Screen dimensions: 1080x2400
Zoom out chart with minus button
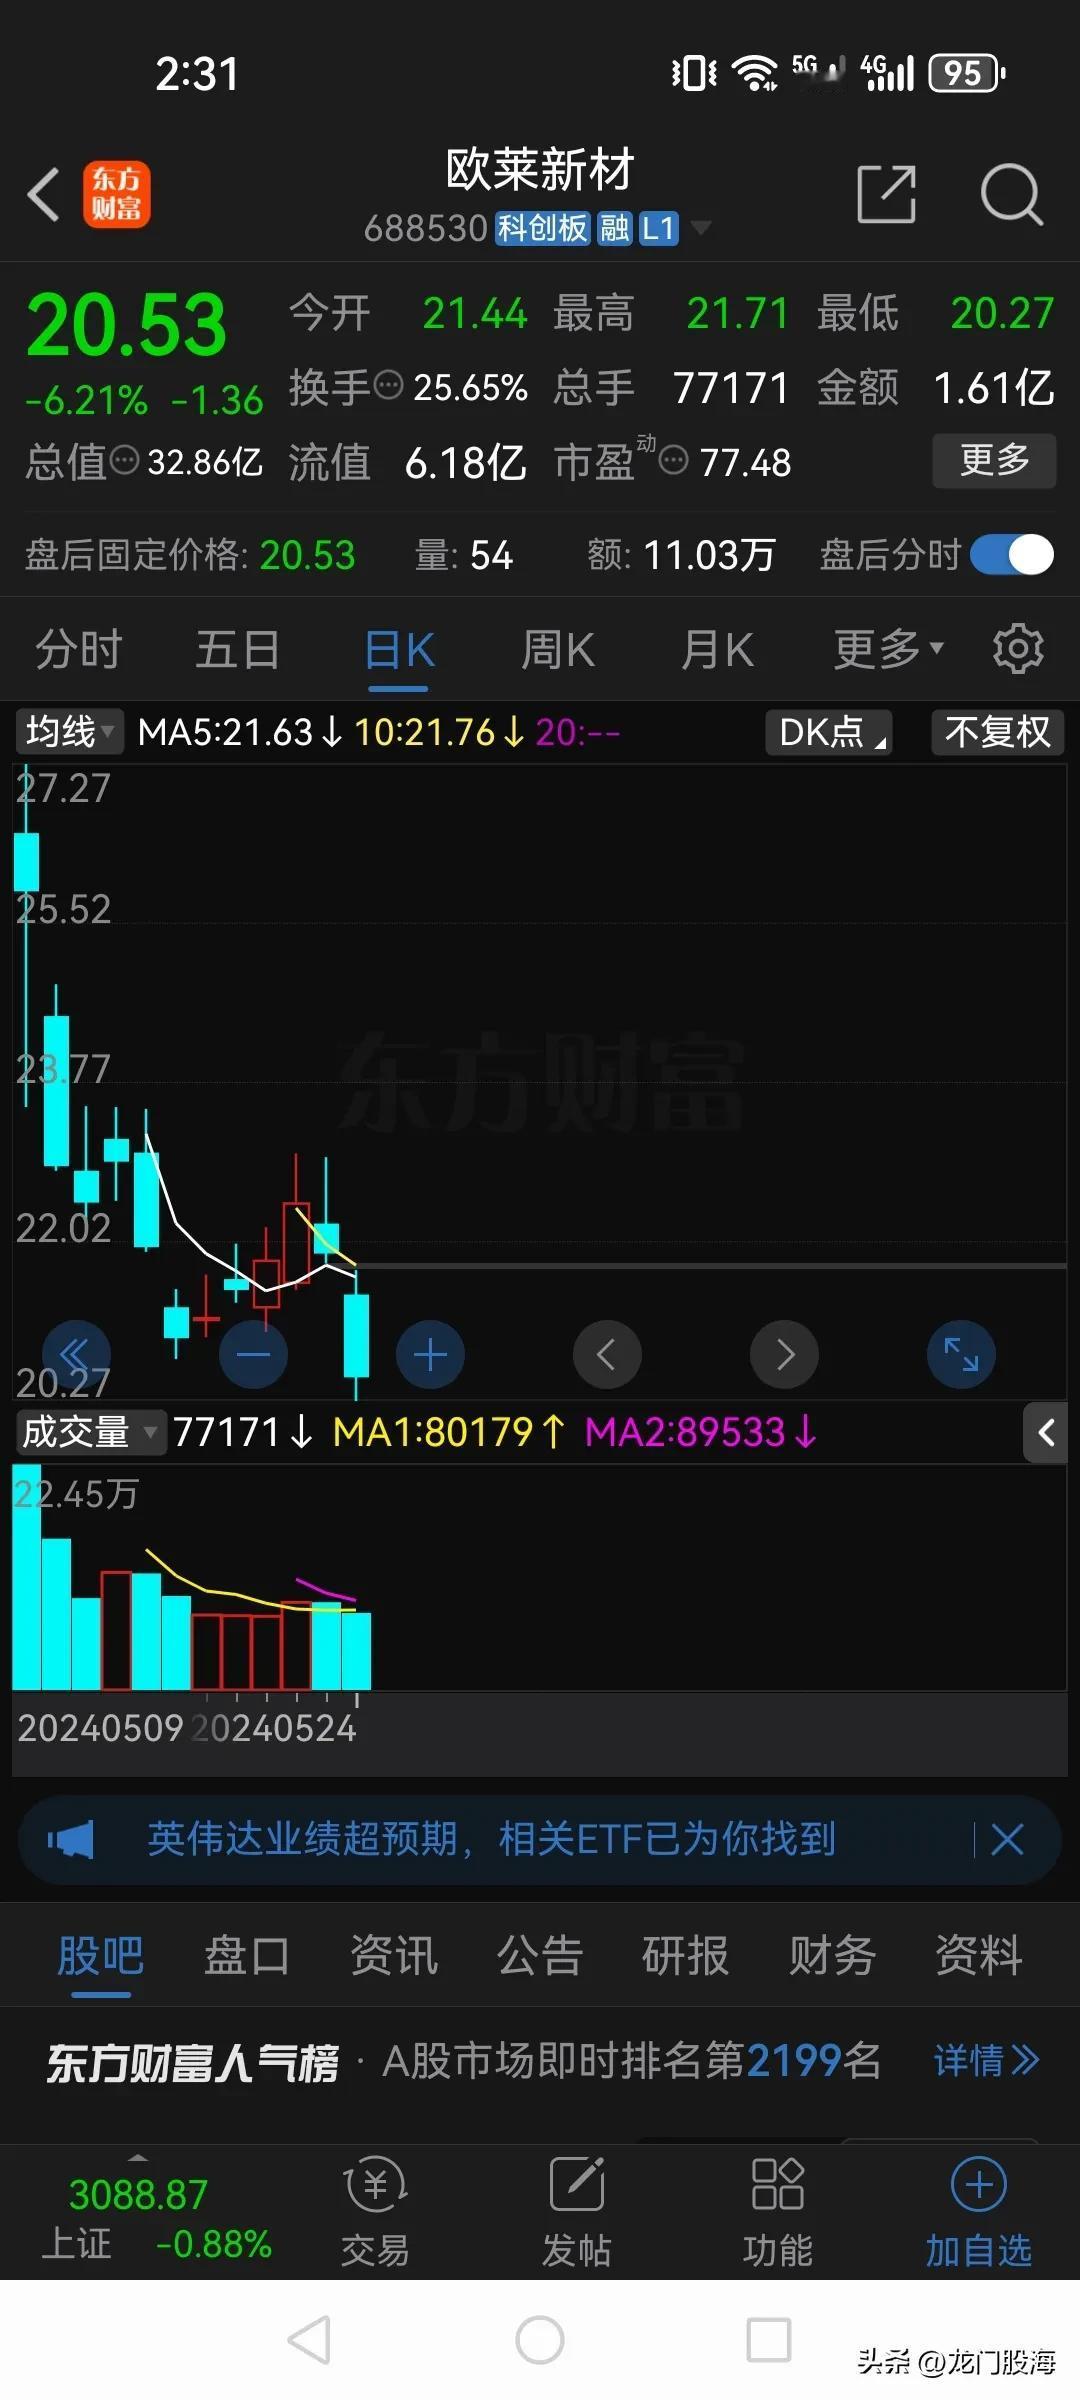coord(254,1355)
